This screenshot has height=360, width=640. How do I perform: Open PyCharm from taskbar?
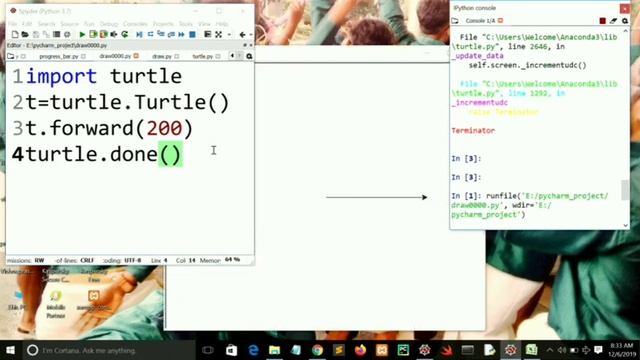click(x=403, y=350)
